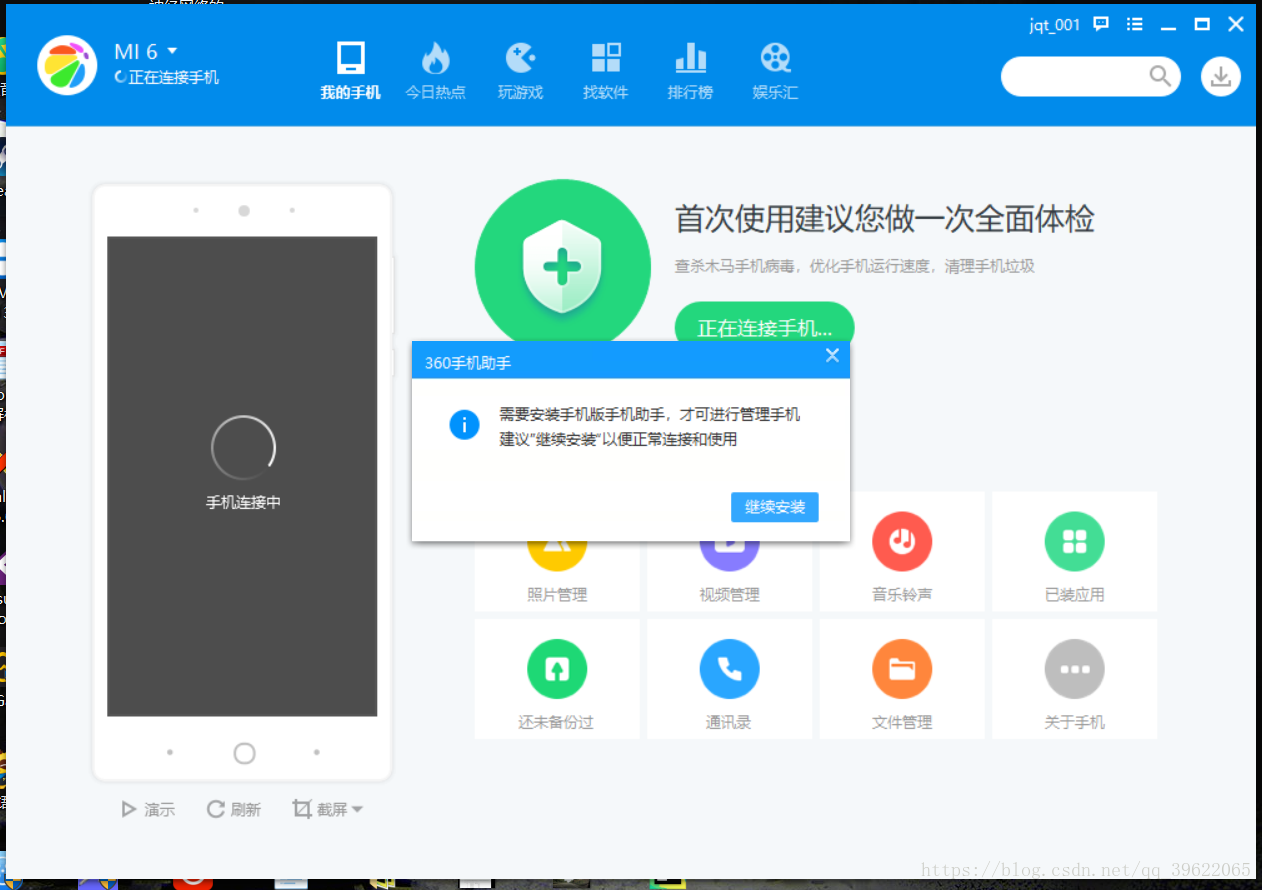Click the green shield checkup icon

(562, 267)
